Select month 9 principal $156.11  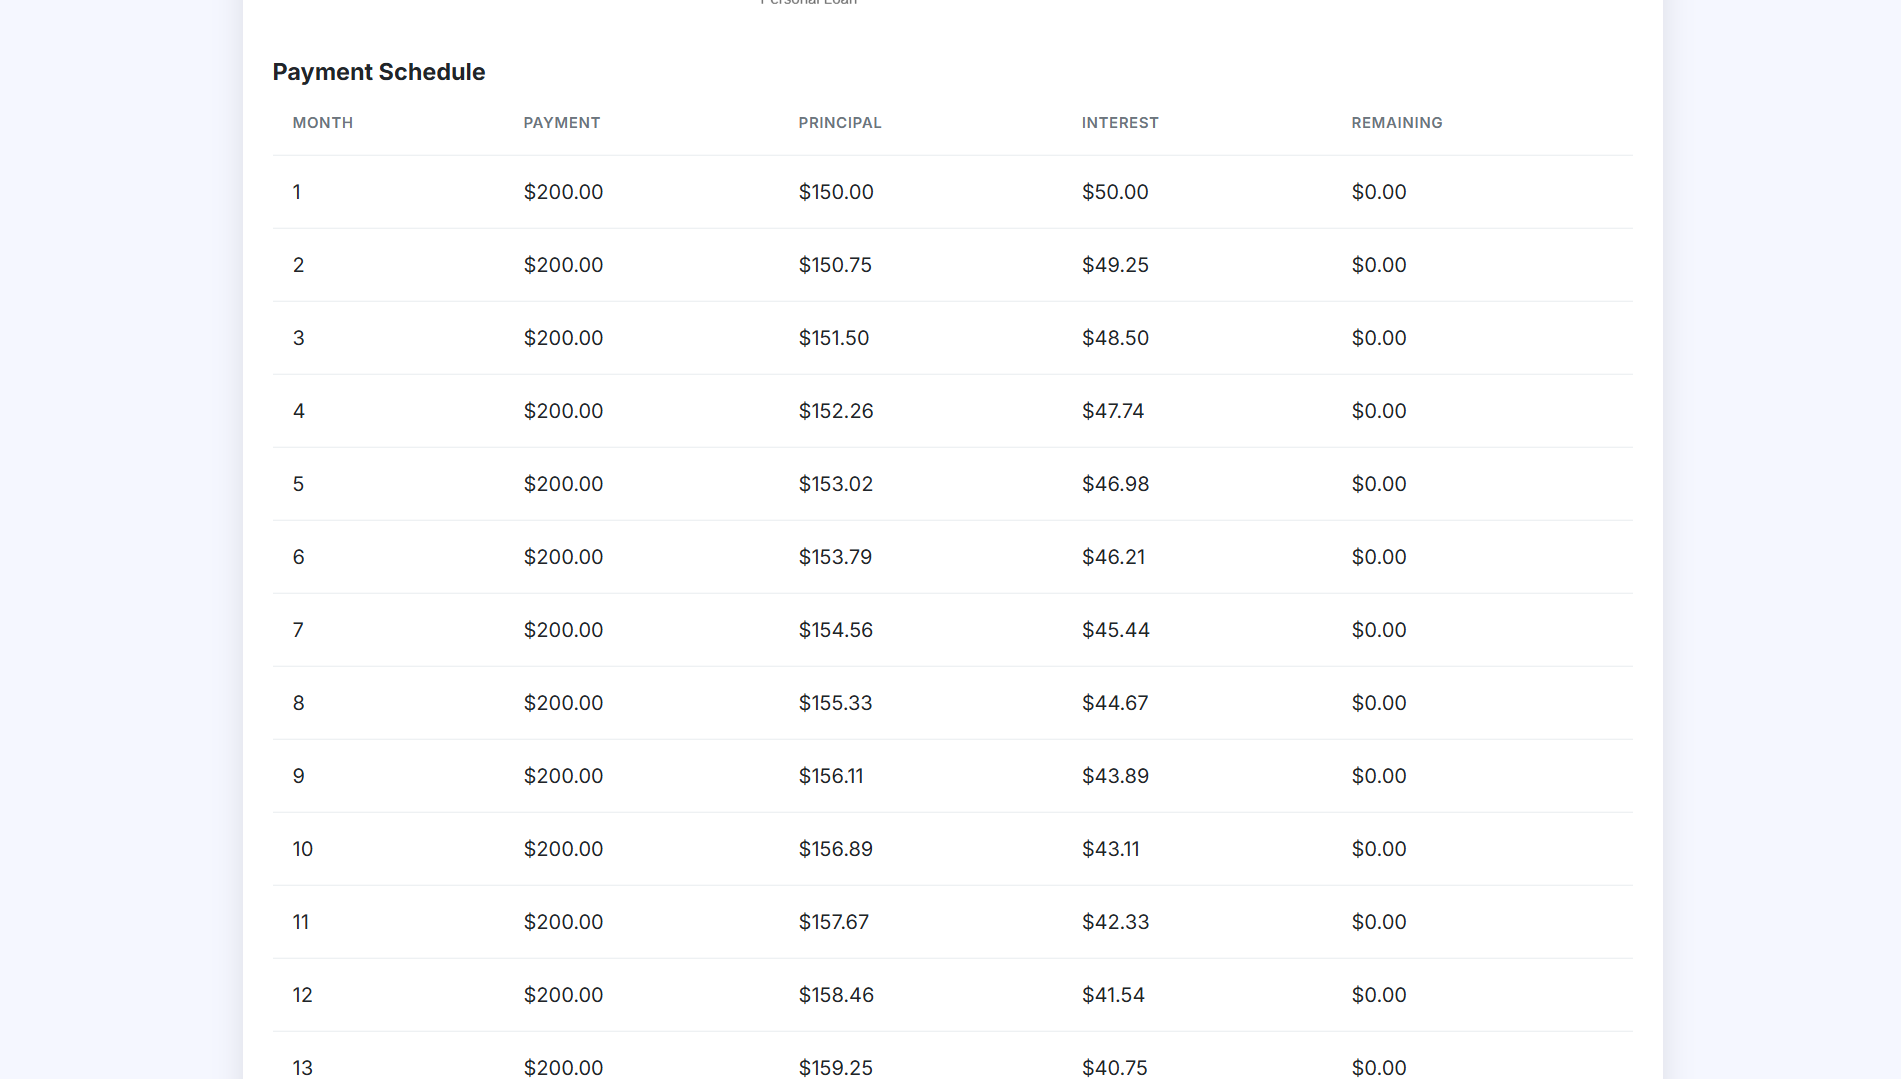click(x=830, y=776)
